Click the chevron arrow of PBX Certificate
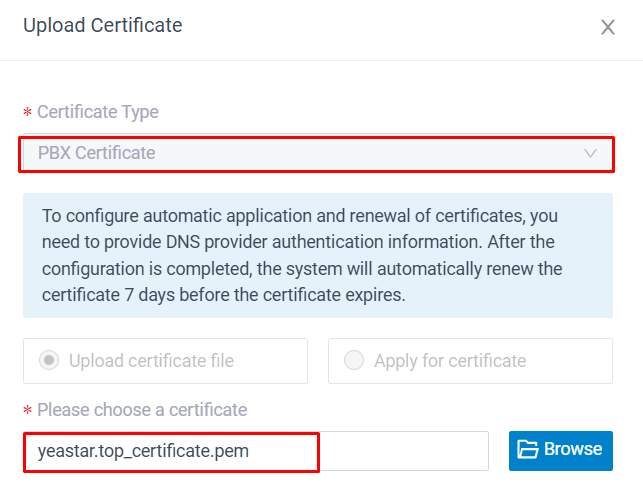The height and width of the screenshot is (489, 643). 591,153
